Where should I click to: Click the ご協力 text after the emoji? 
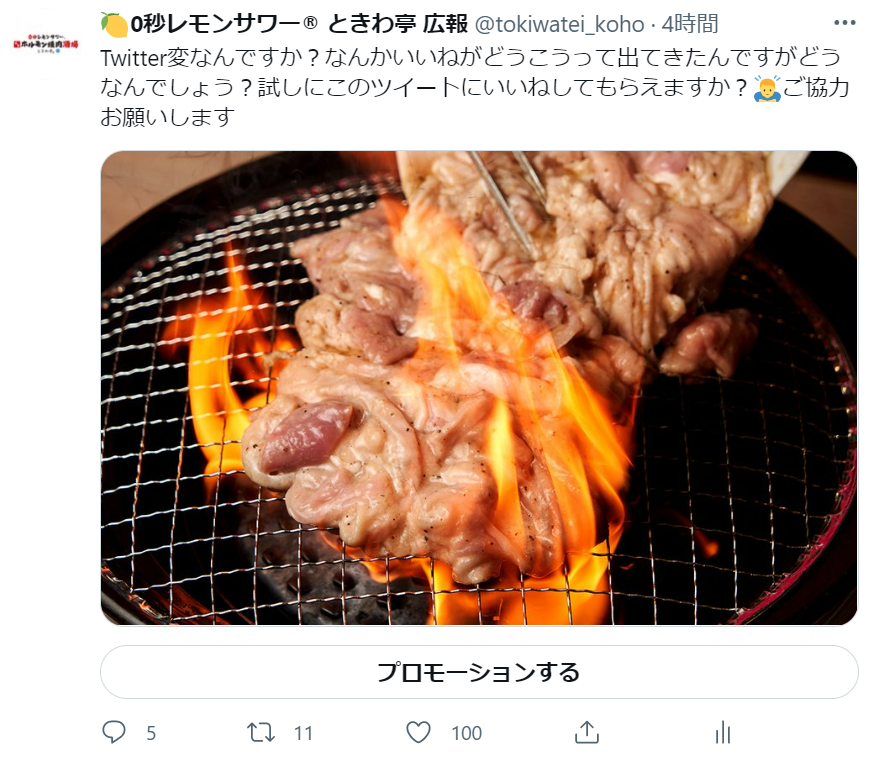816,88
